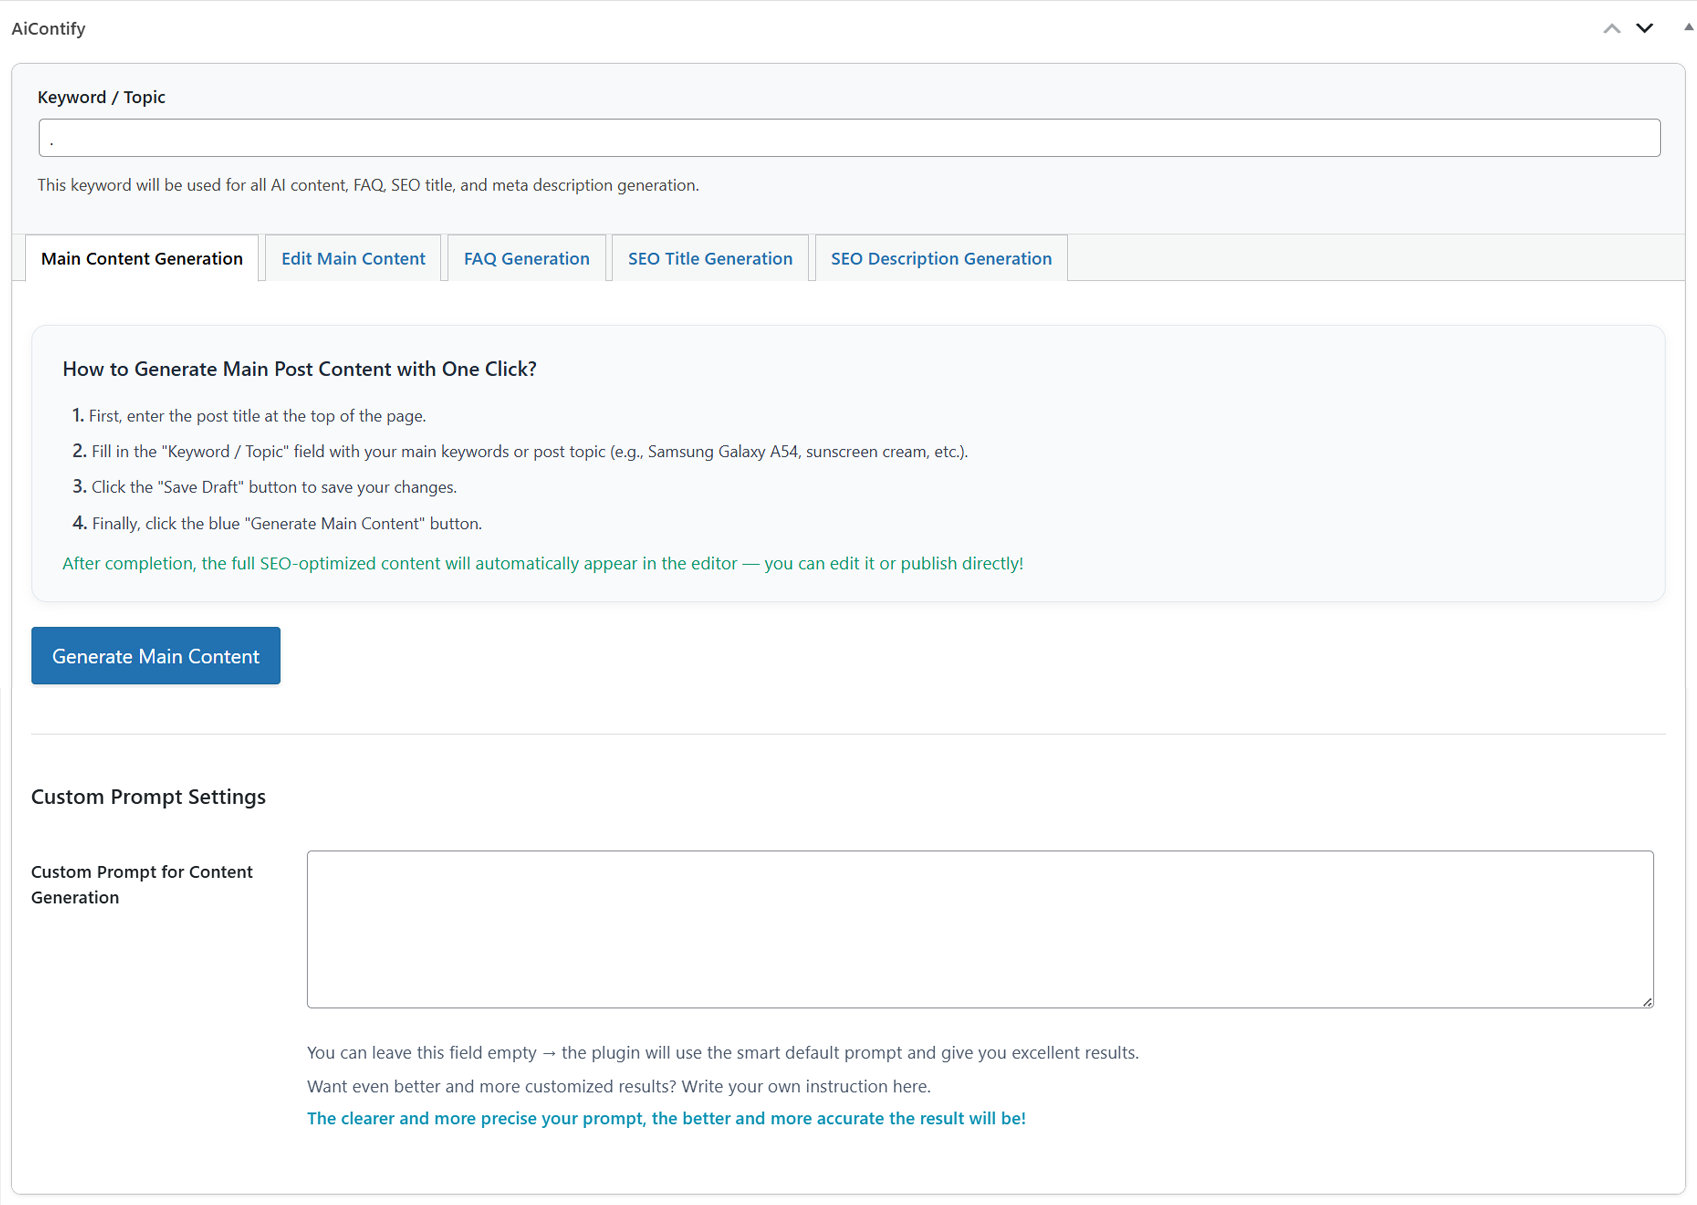The width and height of the screenshot is (1697, 1205).
Task: Click the "Keyword / Topic" field label
Action: [x=101, y=97]
